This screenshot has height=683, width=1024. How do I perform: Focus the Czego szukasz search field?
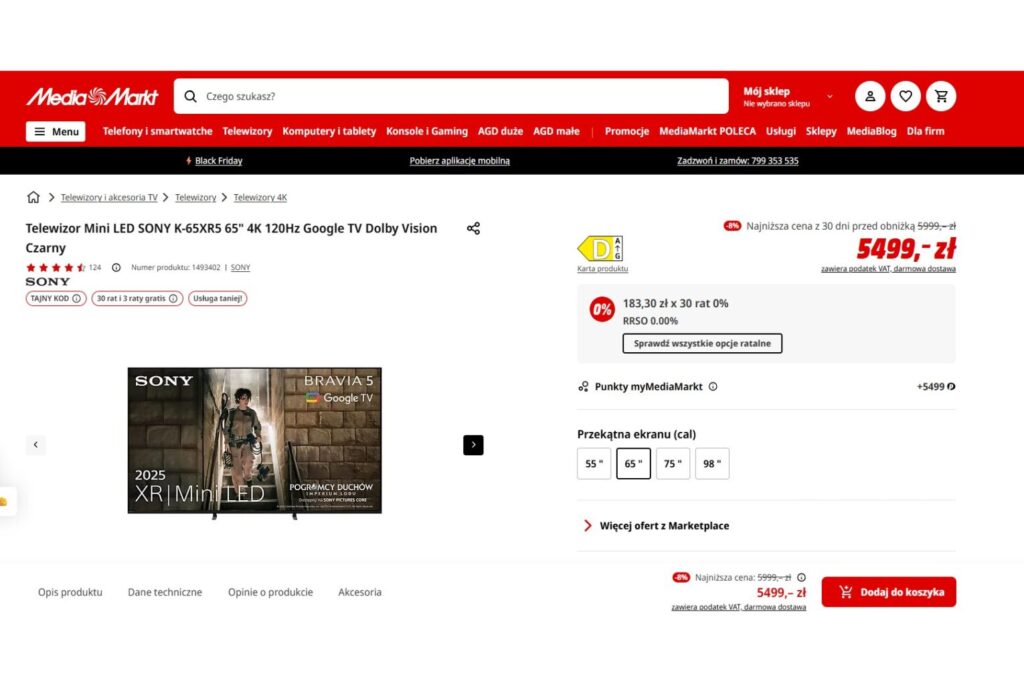coord(451,96)
